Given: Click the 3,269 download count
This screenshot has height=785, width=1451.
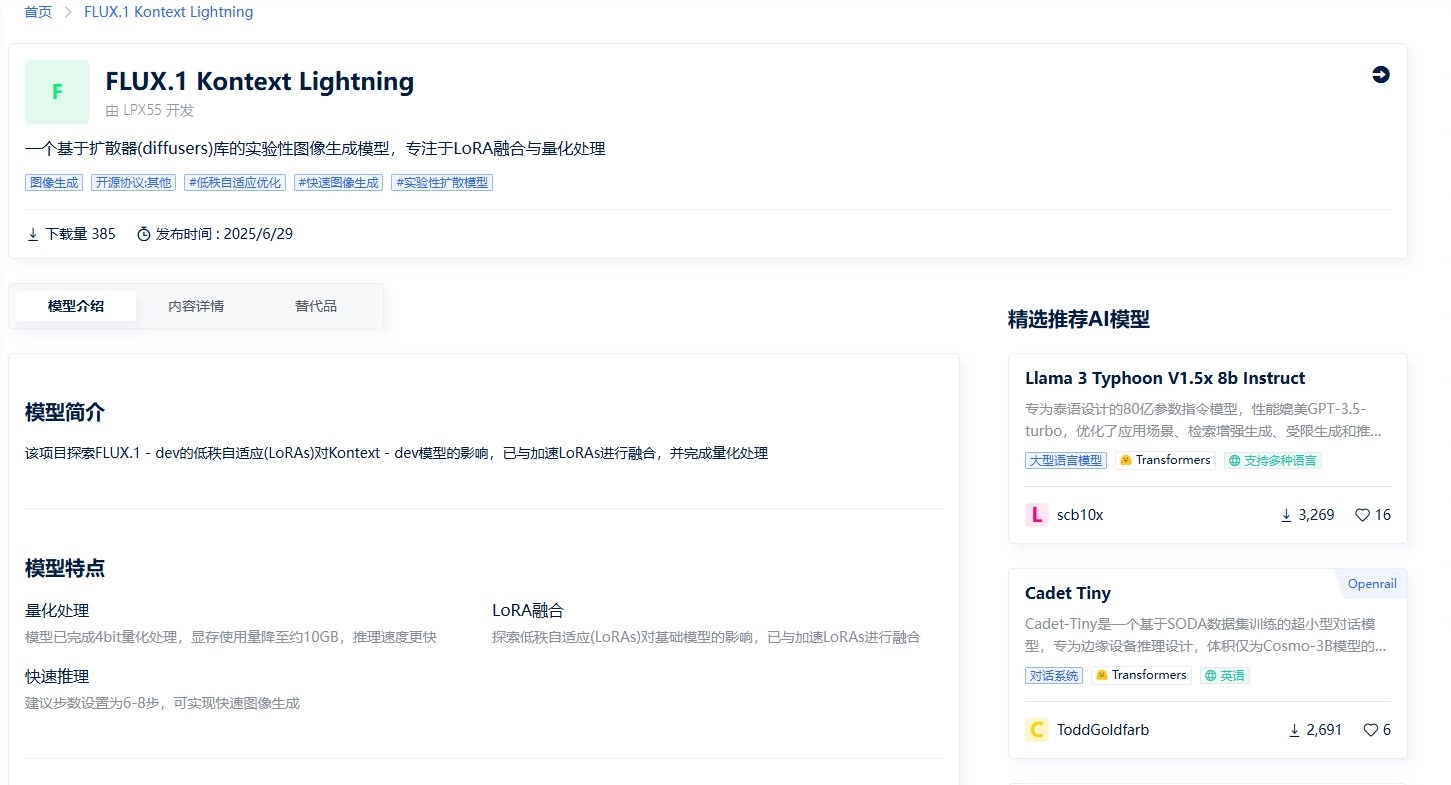Looking at the screenshot, I should click(x=1316, y=515).
